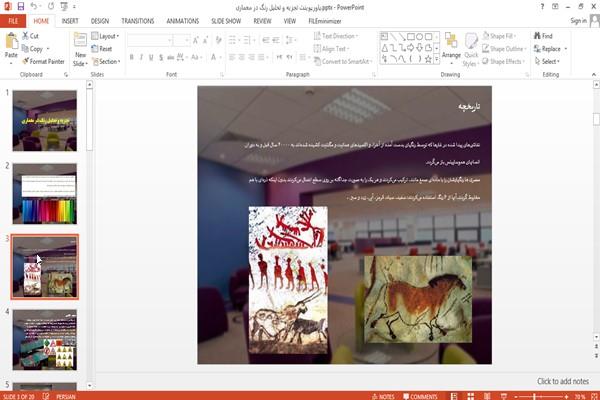The width and height of the screenshot is (600, 400).
Task: Toggle Underline formatting
Action: (x=151, y=57)
